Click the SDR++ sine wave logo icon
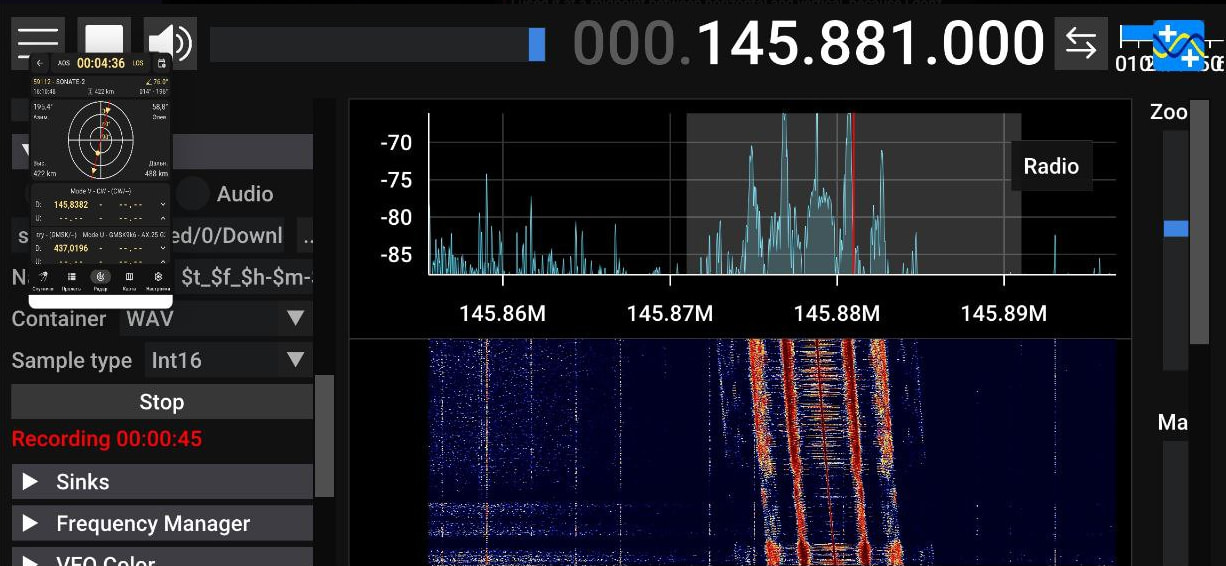Screen dimensions: 1226x566 1178,45
